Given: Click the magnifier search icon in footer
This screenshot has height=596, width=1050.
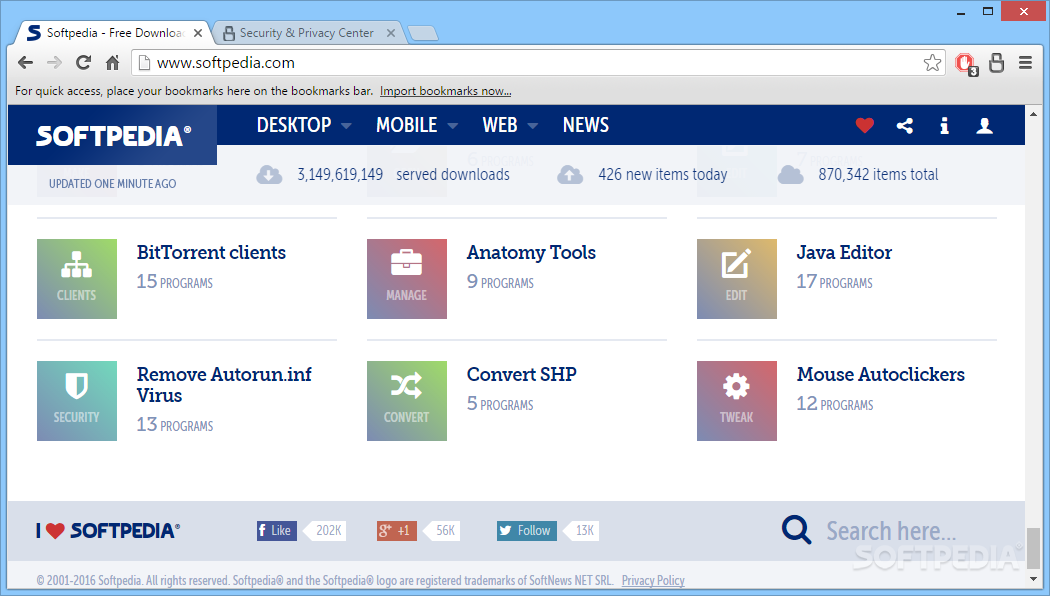Looking at the screenshot, I should [796, 530].
